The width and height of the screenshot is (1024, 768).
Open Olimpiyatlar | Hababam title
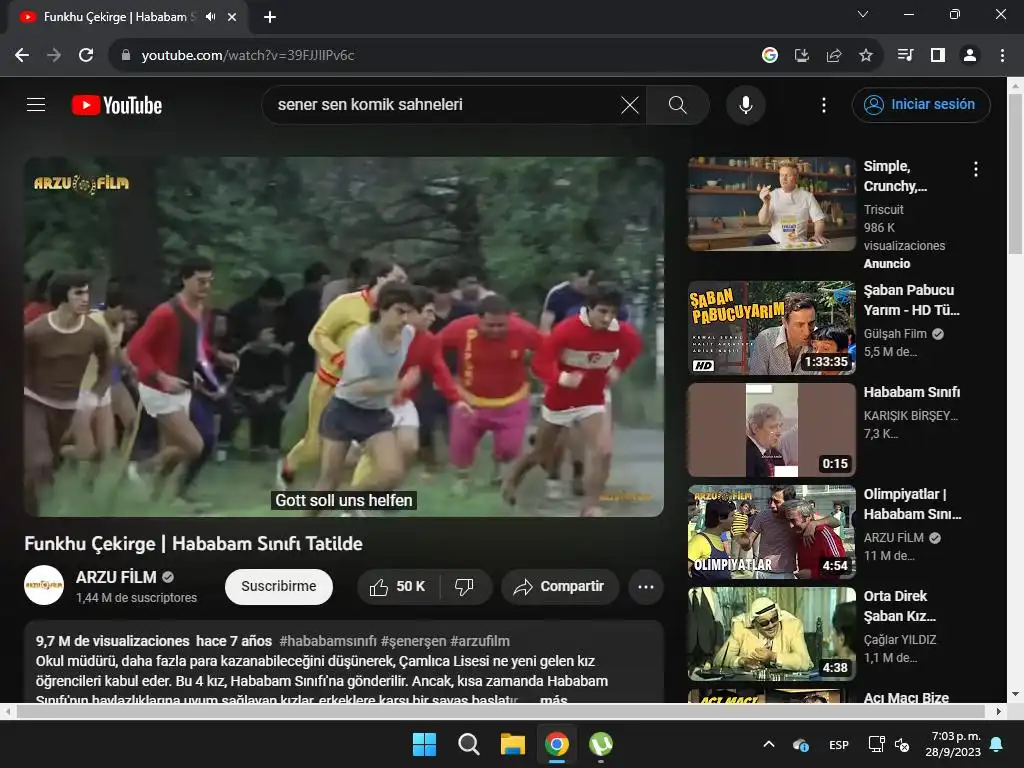pos(912,504)
